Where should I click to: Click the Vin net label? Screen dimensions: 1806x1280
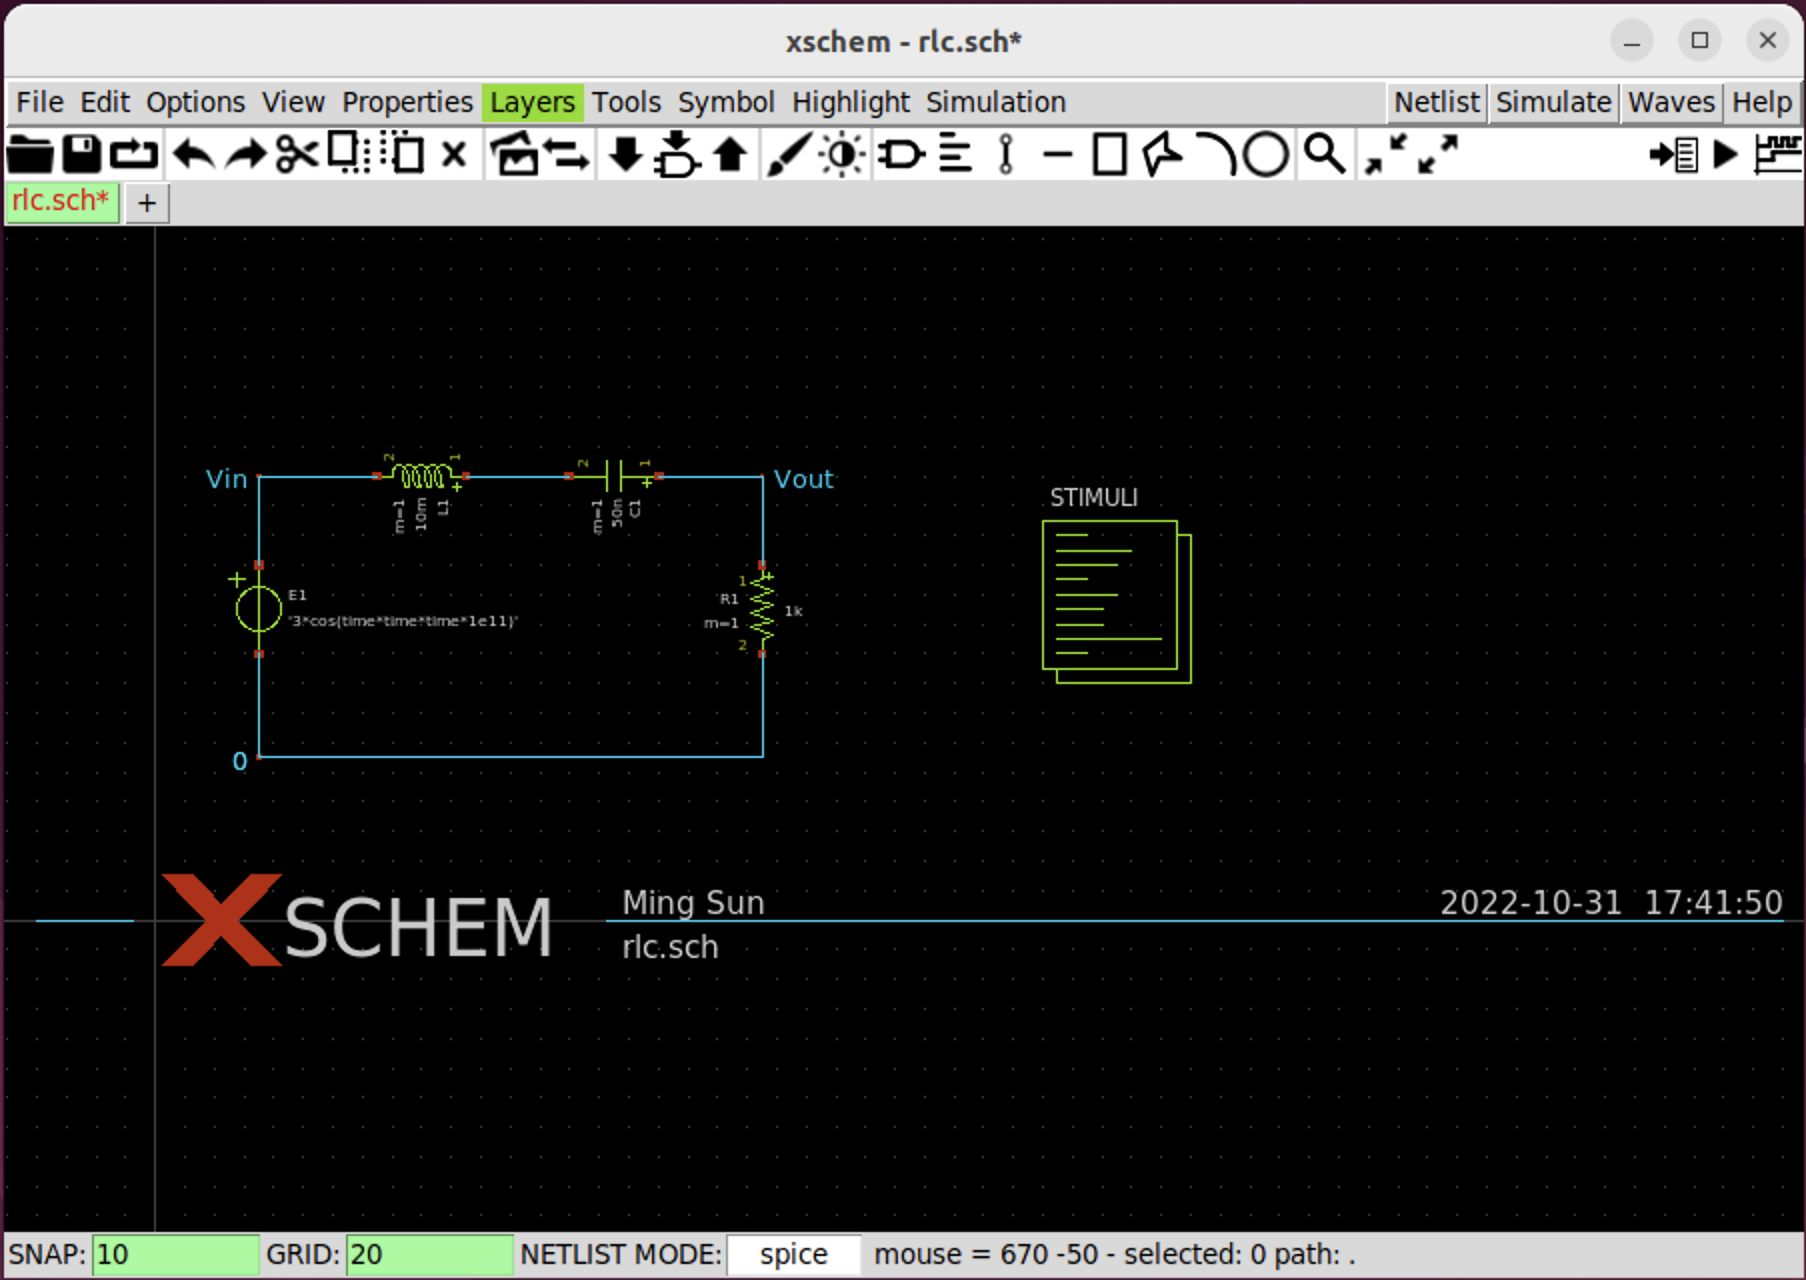[x=226, y=479]
